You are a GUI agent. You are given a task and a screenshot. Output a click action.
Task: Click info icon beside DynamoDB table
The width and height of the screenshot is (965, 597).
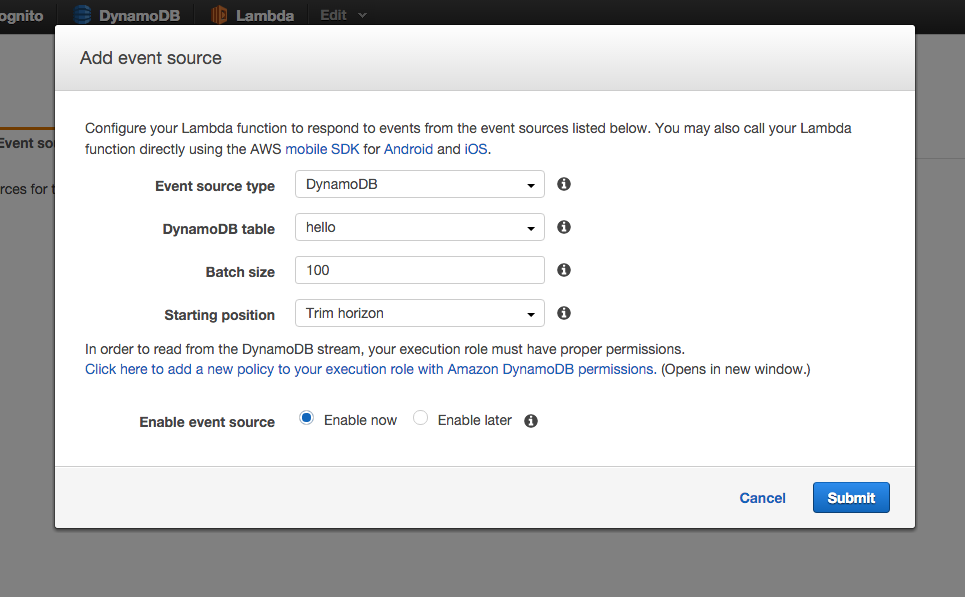(564, 227)
